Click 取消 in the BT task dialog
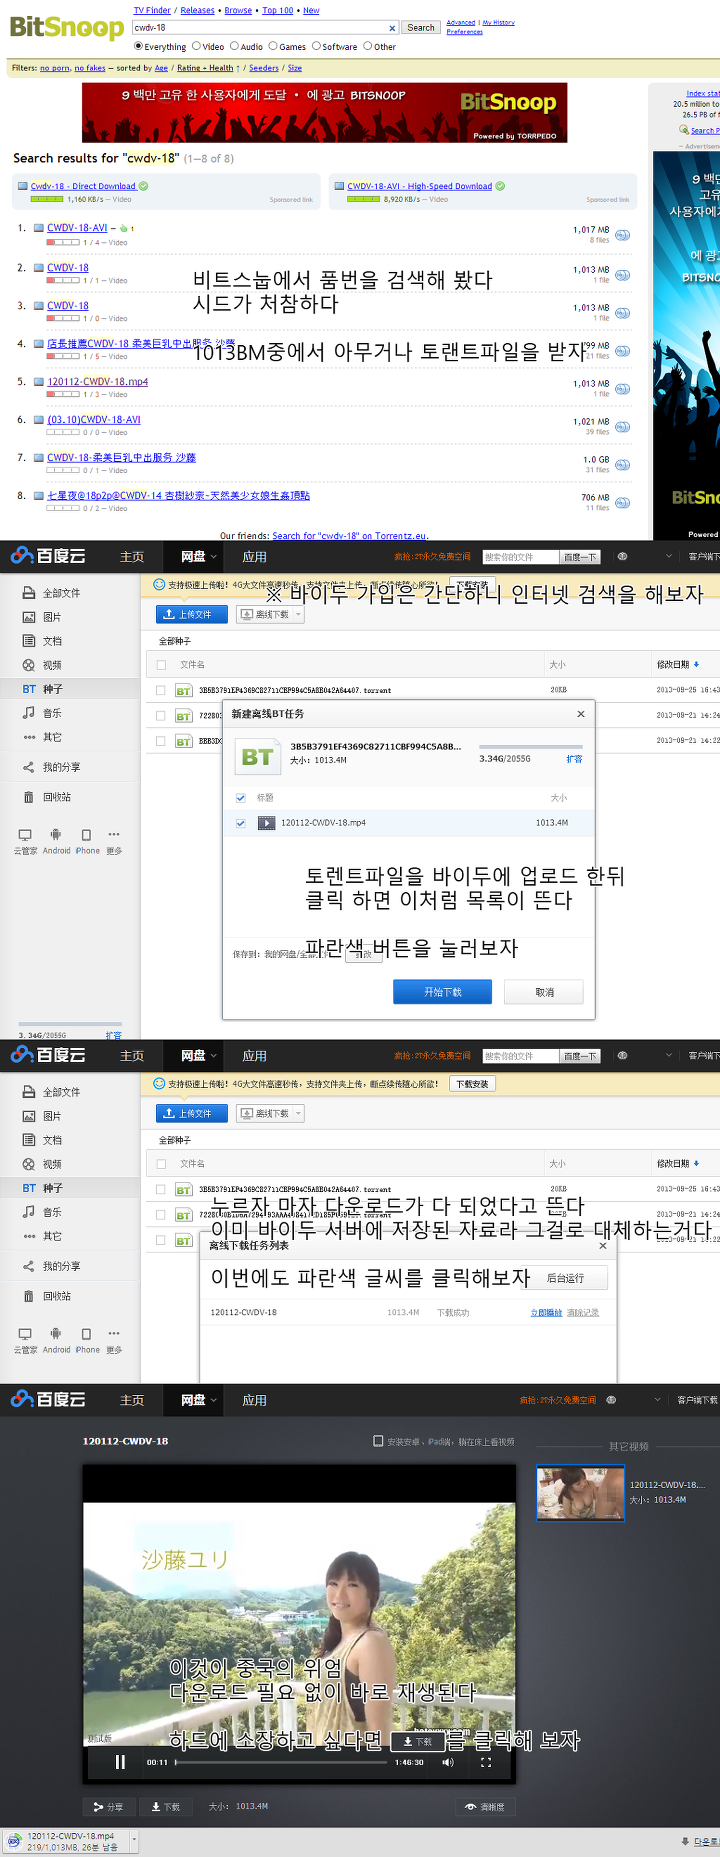720x1857 pixels. tap(545, 992)
